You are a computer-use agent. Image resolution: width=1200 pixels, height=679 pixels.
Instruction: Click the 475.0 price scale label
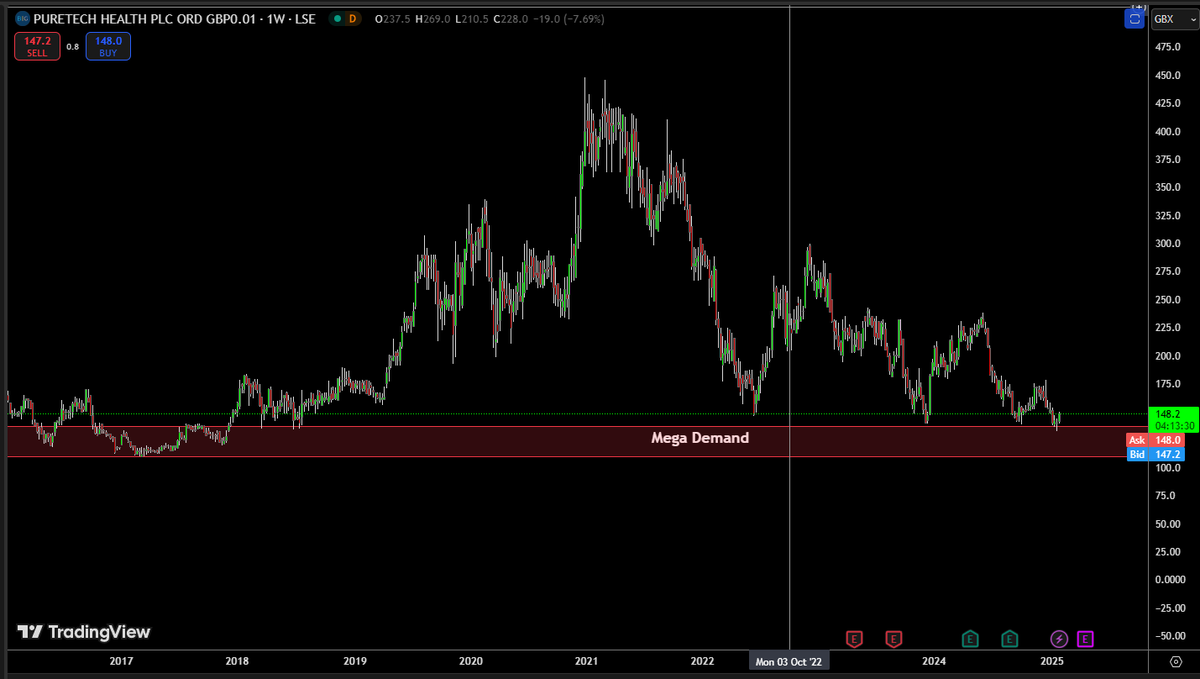(1168, 47)
